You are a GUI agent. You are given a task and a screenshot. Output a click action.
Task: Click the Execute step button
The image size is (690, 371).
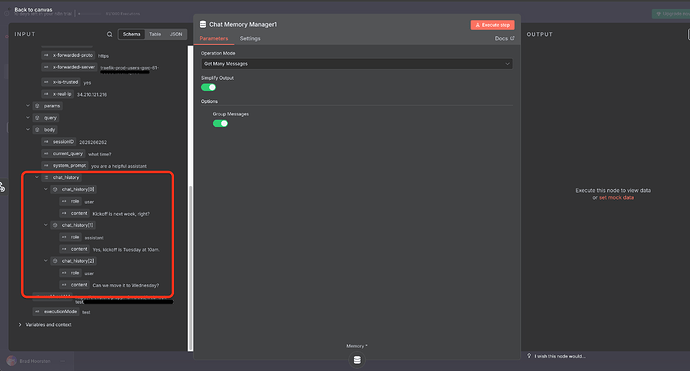click(492, 25)
